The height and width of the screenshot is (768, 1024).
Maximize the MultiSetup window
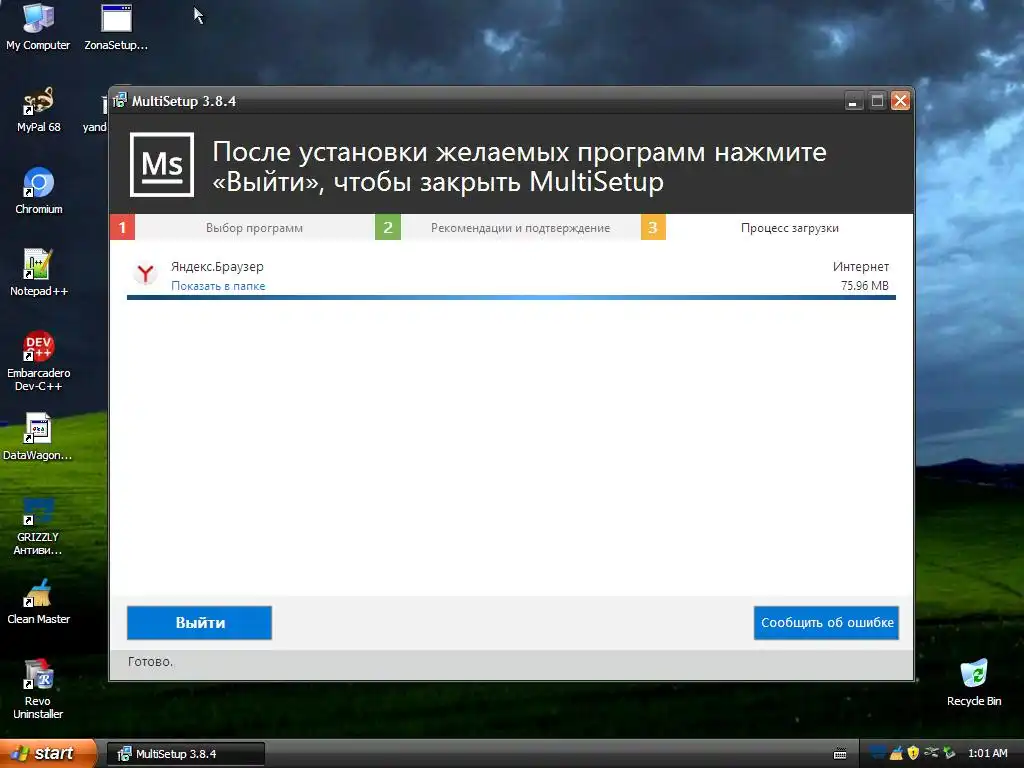877,101
